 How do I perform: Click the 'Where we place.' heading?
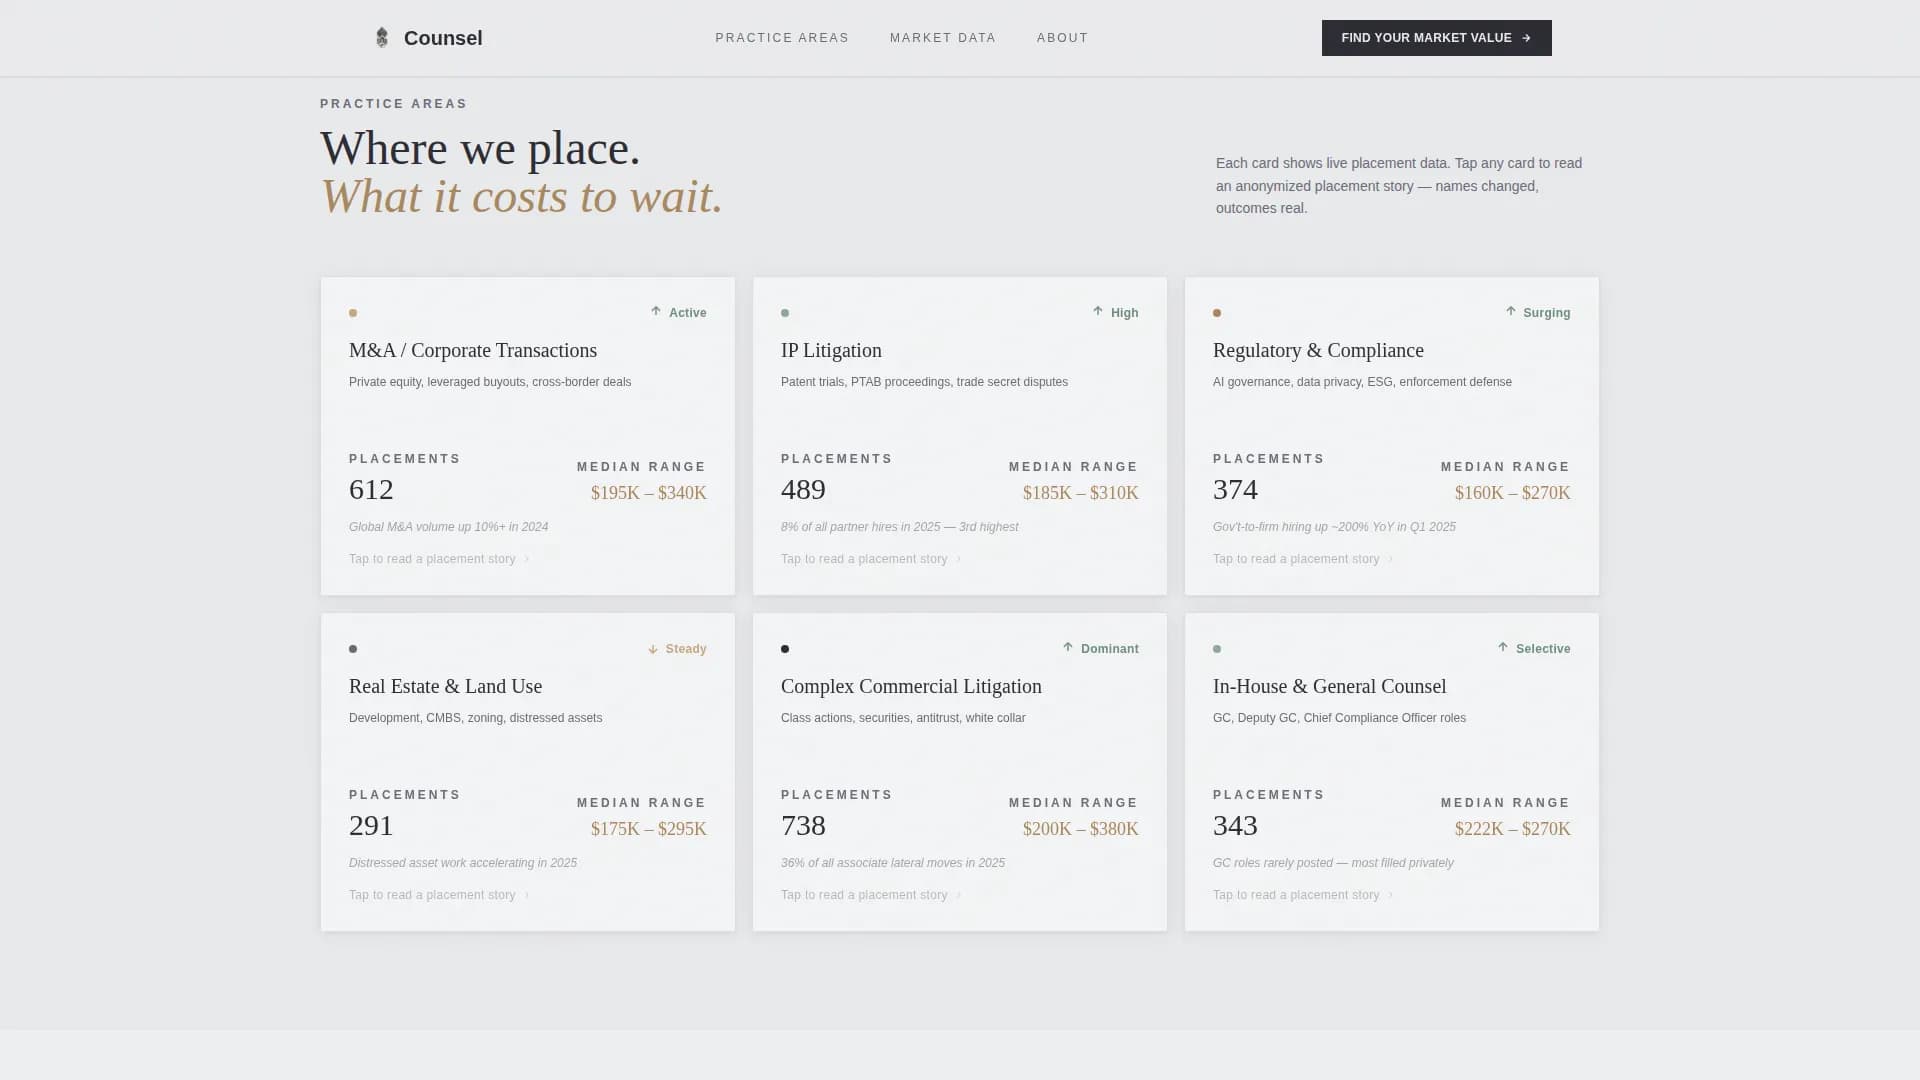pyautogui.click(x=480, y=148)
